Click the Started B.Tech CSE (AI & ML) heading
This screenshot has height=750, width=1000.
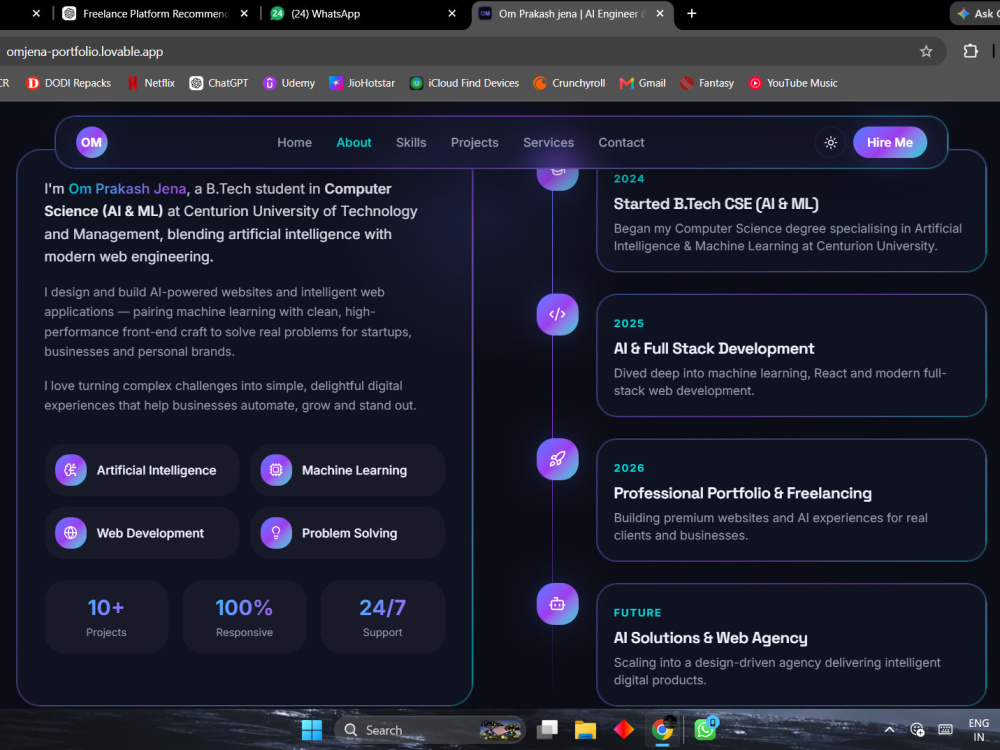[716, 204]
